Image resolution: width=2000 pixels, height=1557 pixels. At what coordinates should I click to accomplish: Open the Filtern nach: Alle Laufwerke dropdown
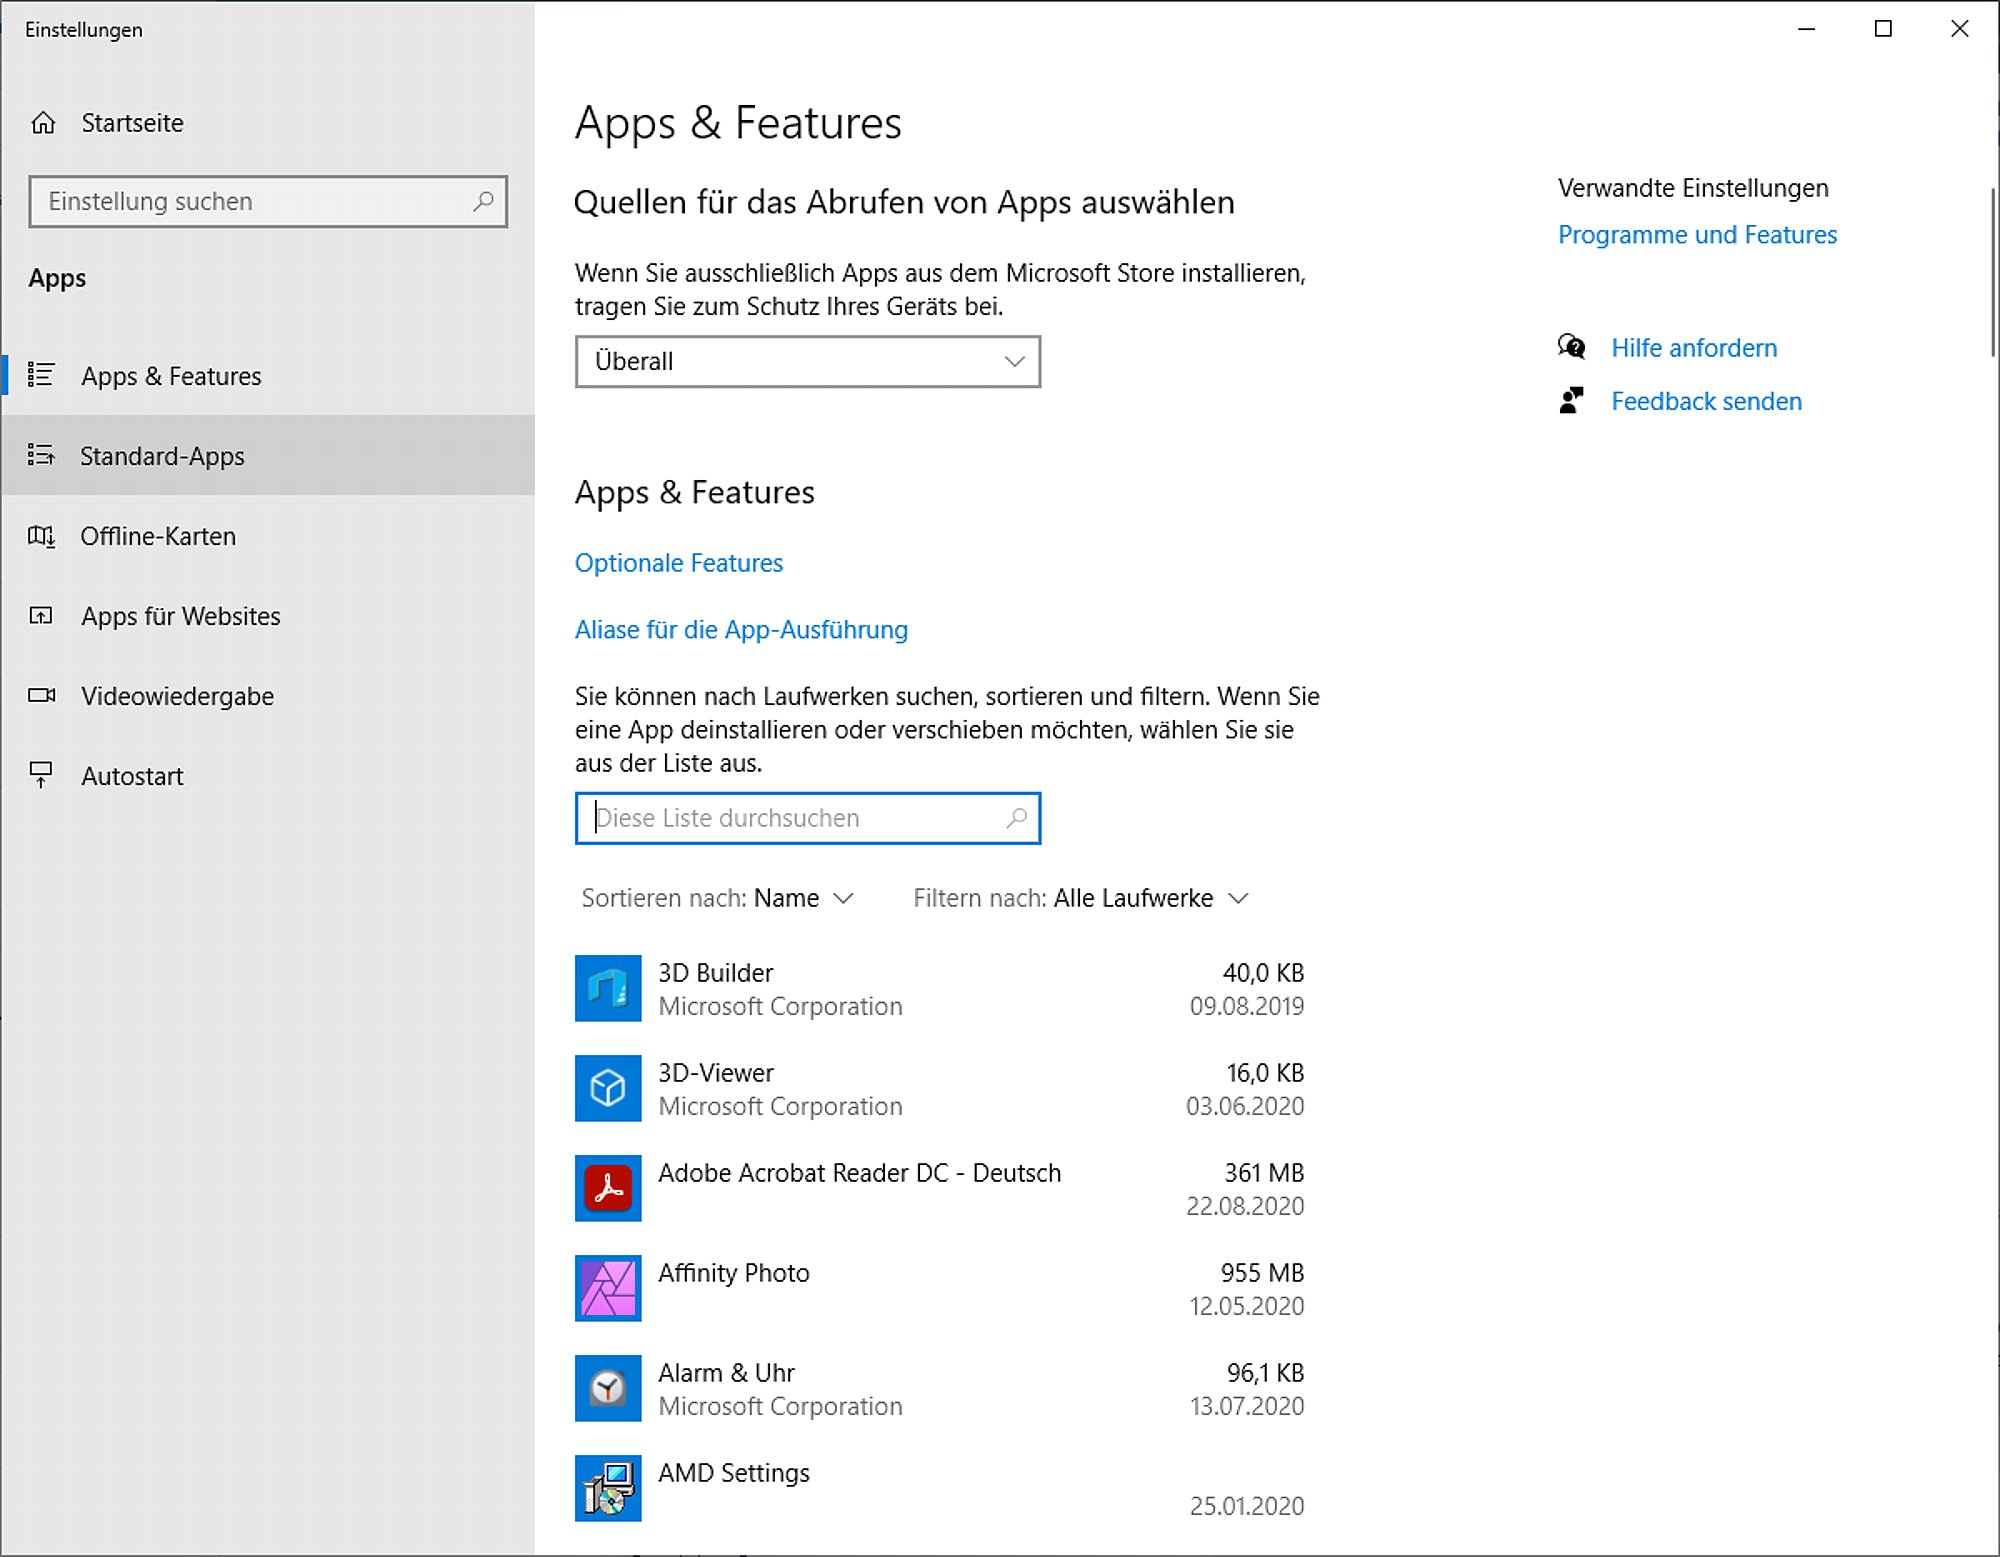[1081, 898]
